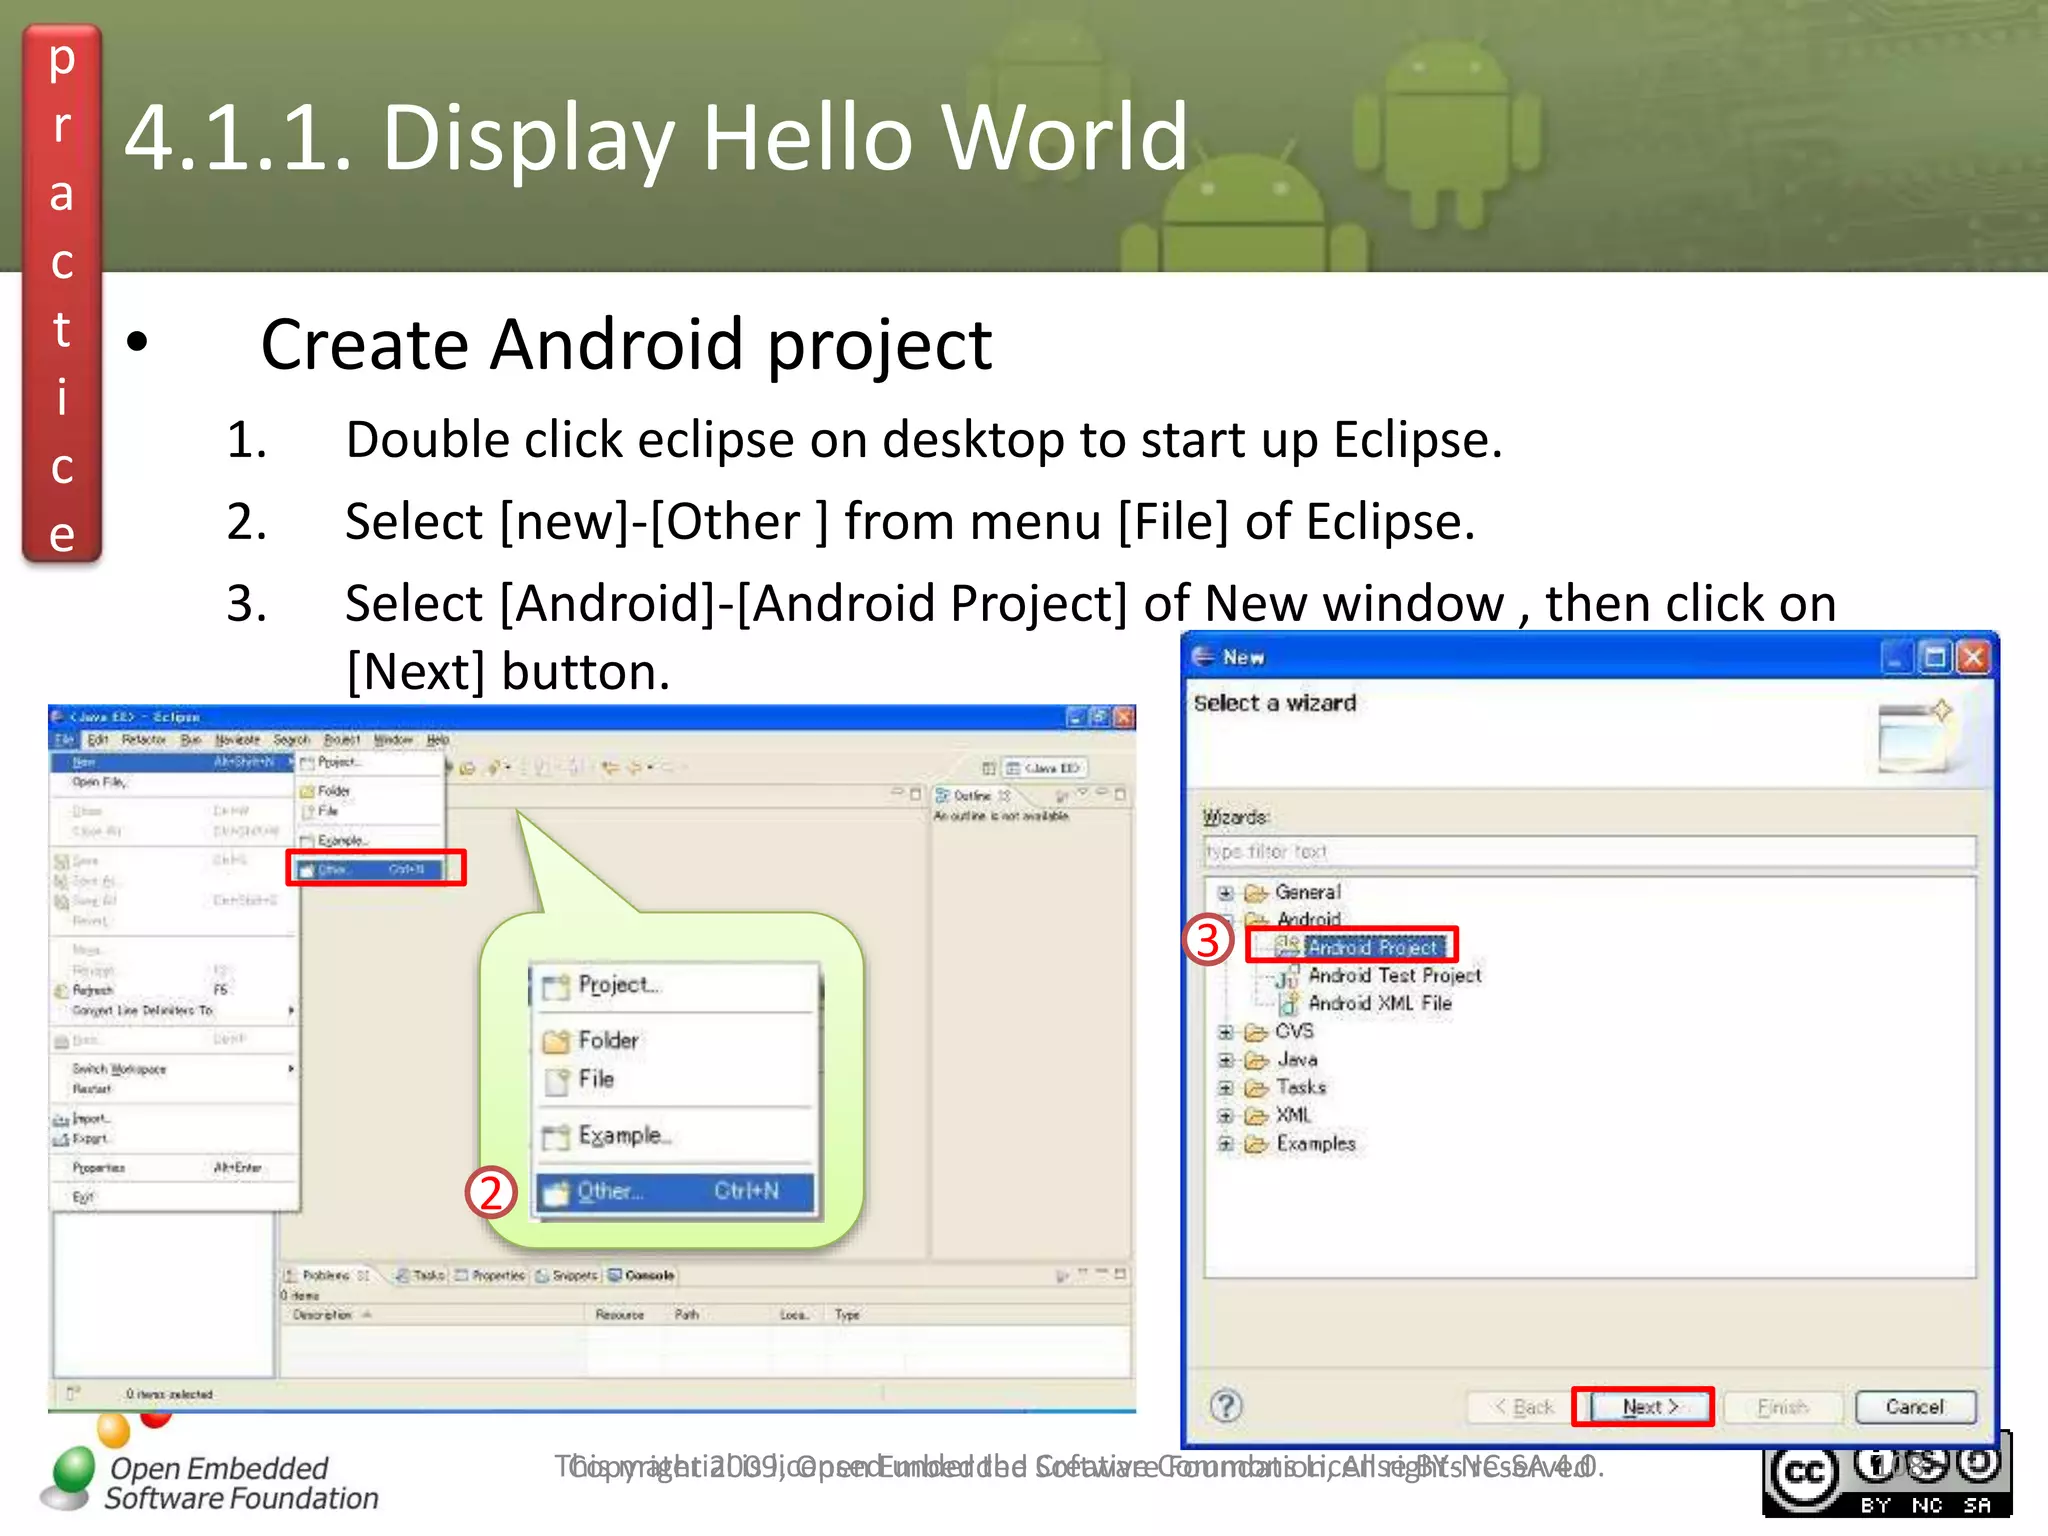Viewport: 2048px width, 1536px height.
Task: Click the Finish button in the New dialog
Action: [1783, 1407]
